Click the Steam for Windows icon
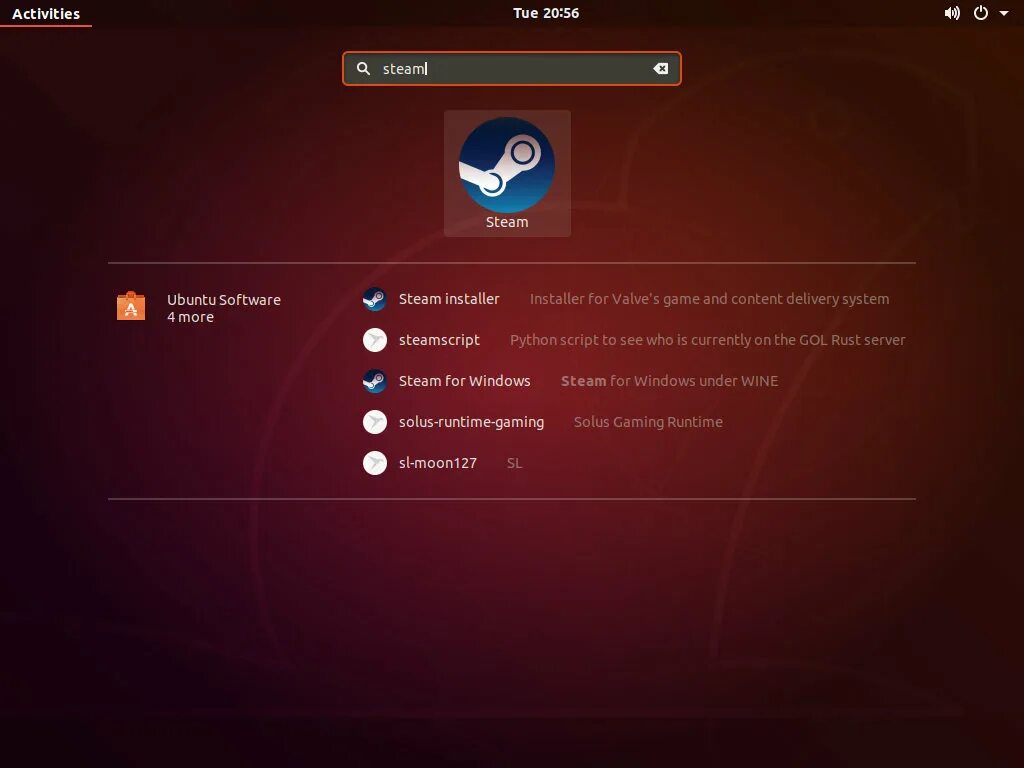 click(x=375, y=381)
